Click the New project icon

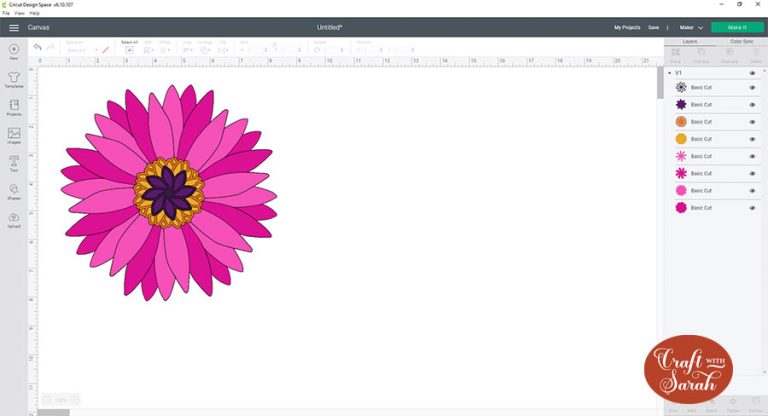coord(14,50)
